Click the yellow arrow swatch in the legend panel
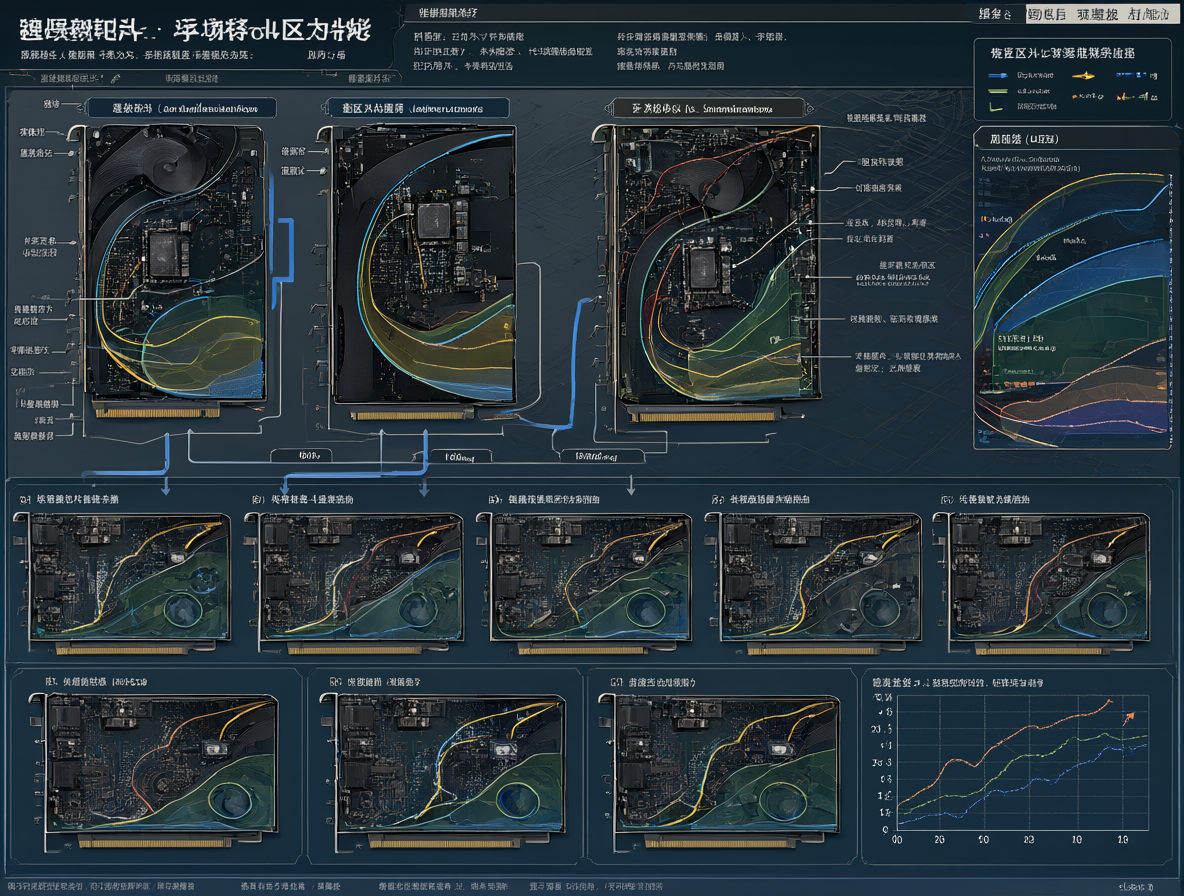Viewport: 1184px width, 896px height. pyautogui.click(x=1083, y=75)
